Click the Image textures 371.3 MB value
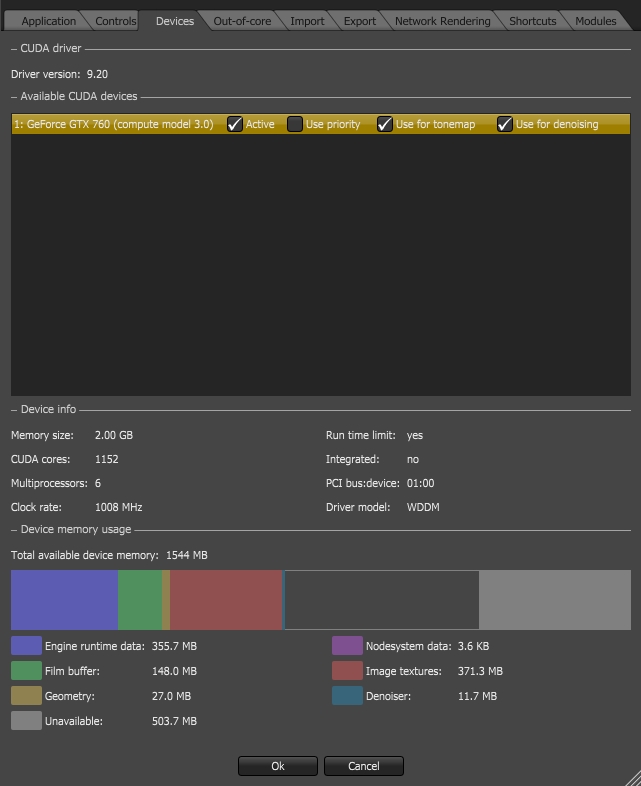This screenshot has width=641, height=786. [480, 671]
